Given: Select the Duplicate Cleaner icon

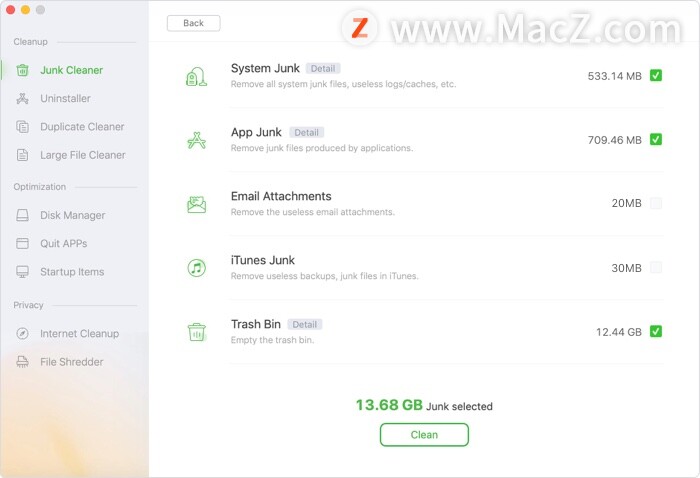Looking at the screenshot, I should tap(22, 127).
